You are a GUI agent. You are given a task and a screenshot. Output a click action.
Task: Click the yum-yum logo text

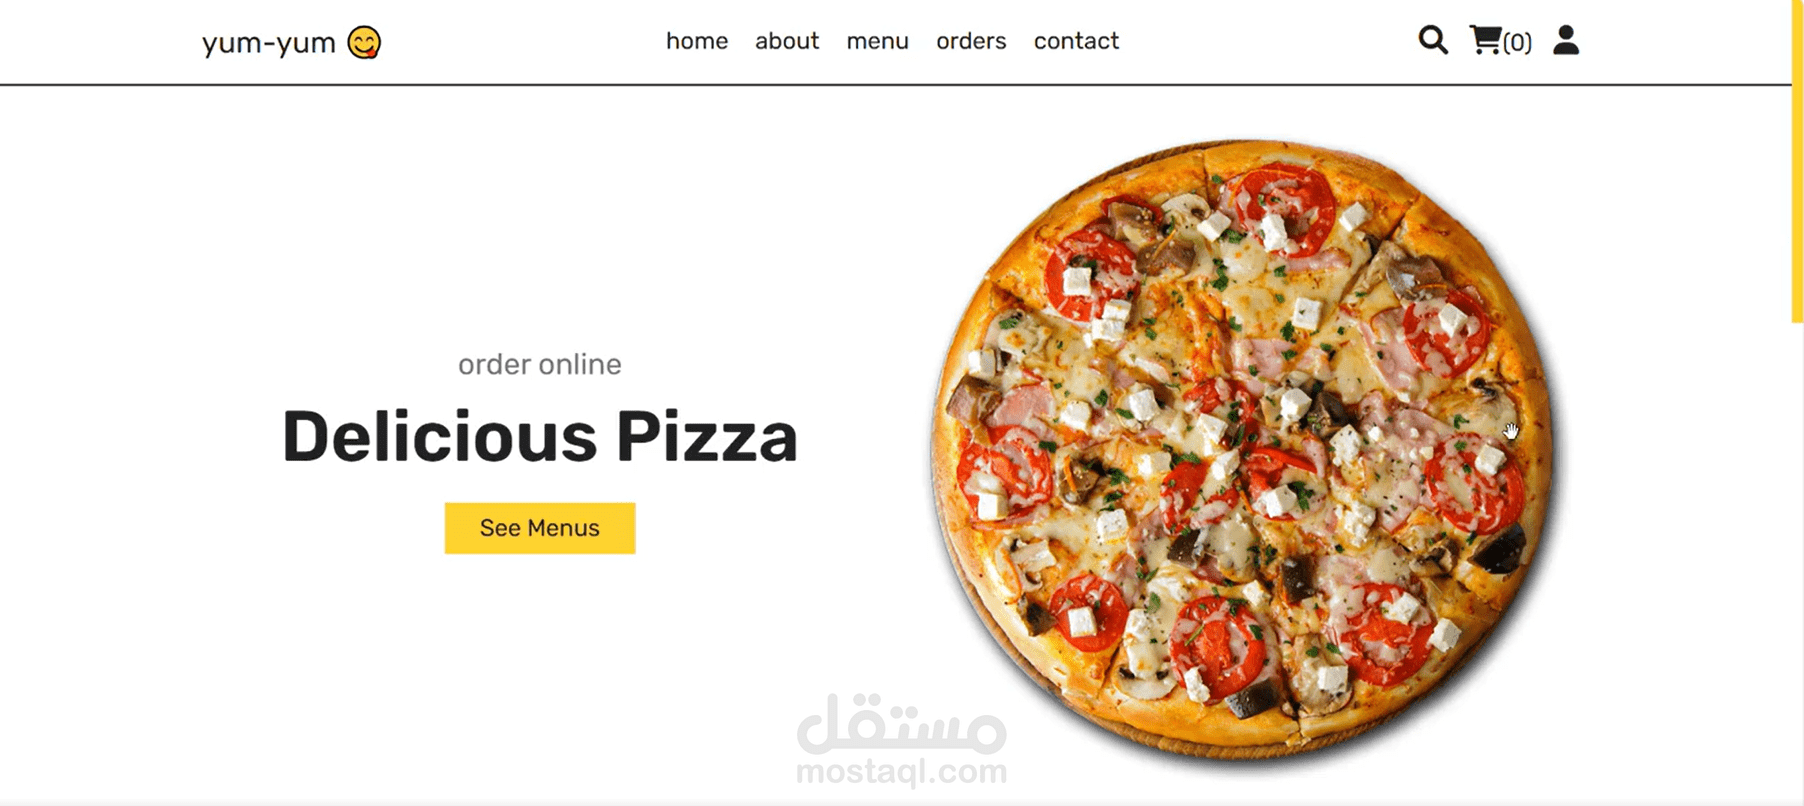tap(268, 43)
